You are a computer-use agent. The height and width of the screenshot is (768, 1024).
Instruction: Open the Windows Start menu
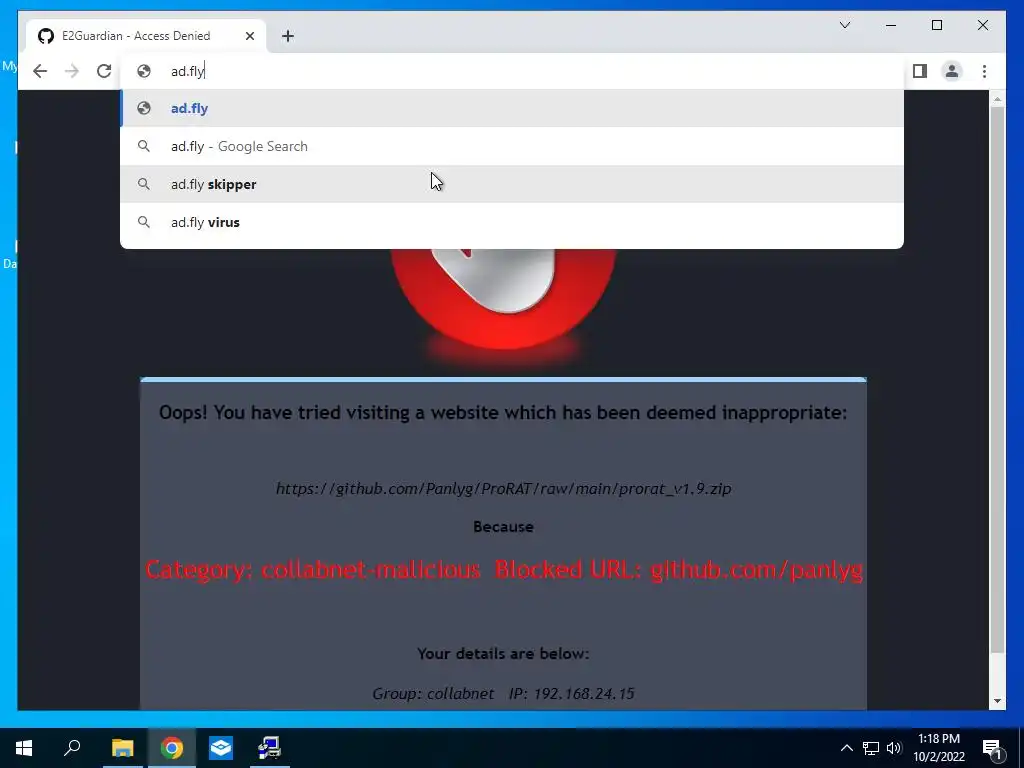pyautogui.click(x=24, y=748)
